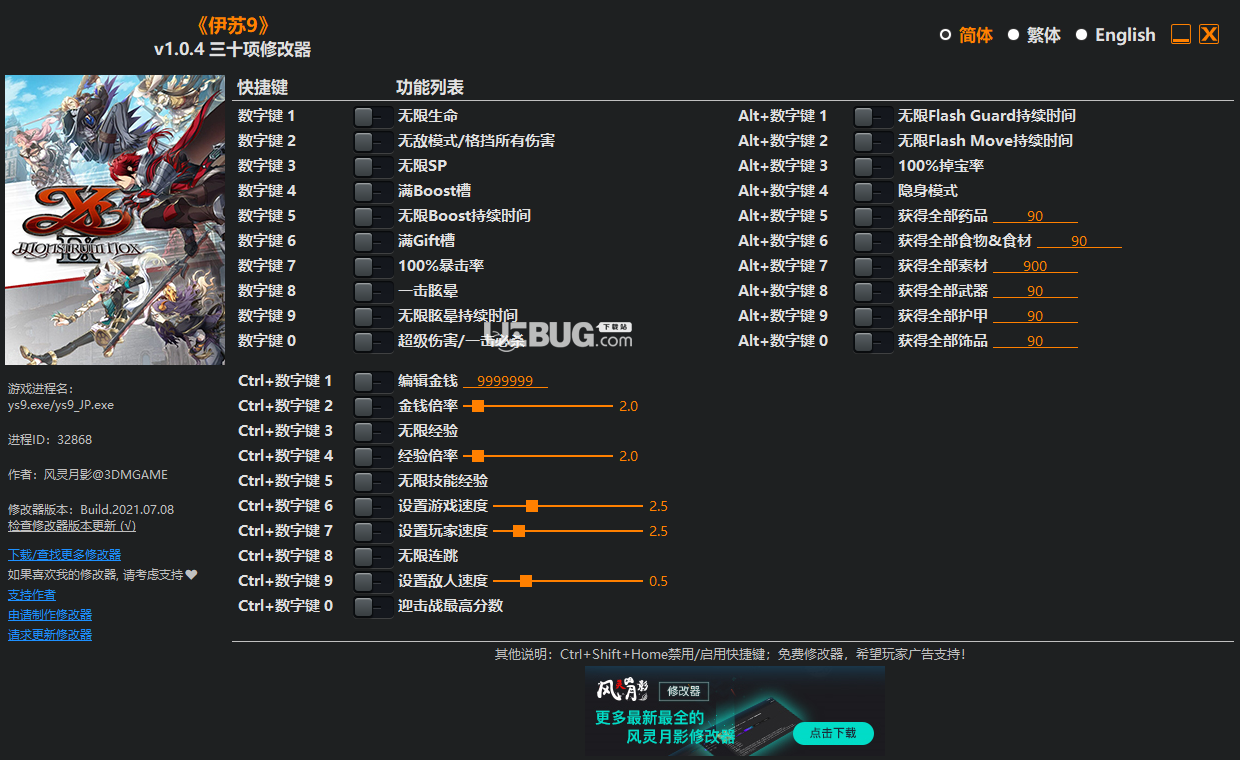
Task: Minimize the trainer window
Action: 1181,34
